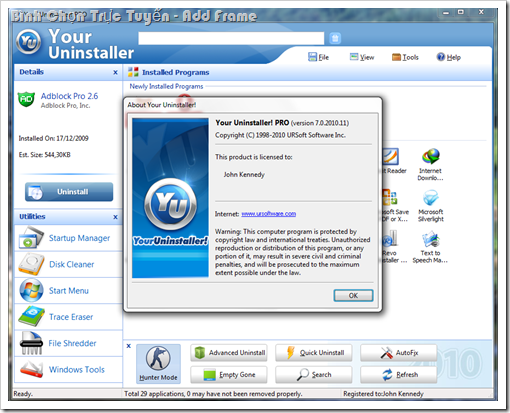Screen dimensions: 510x413
Task: Open the Help menu
Action: [449, 57]
